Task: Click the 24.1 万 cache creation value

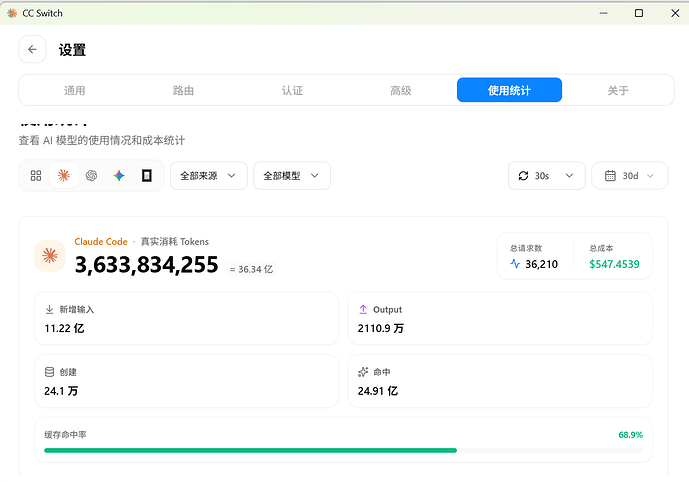Action: point(61,391)
